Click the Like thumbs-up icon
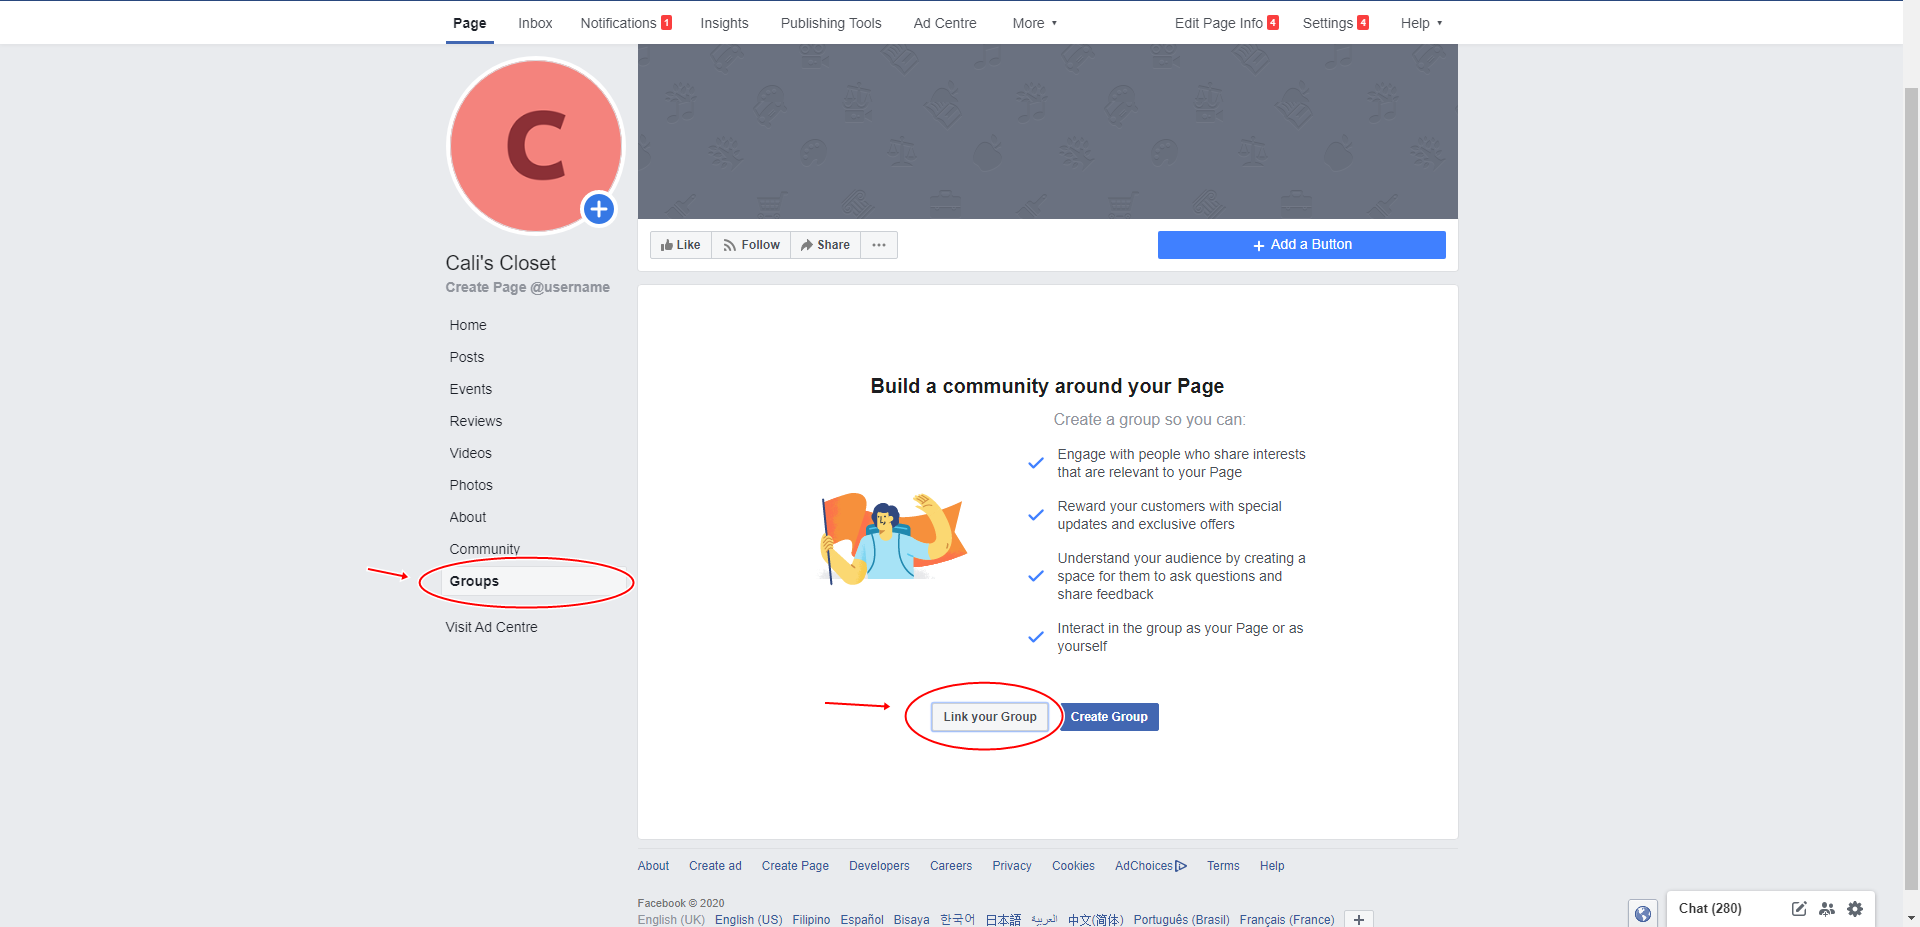This screenshot has height=927, width=1920. [x=668, y=244]
